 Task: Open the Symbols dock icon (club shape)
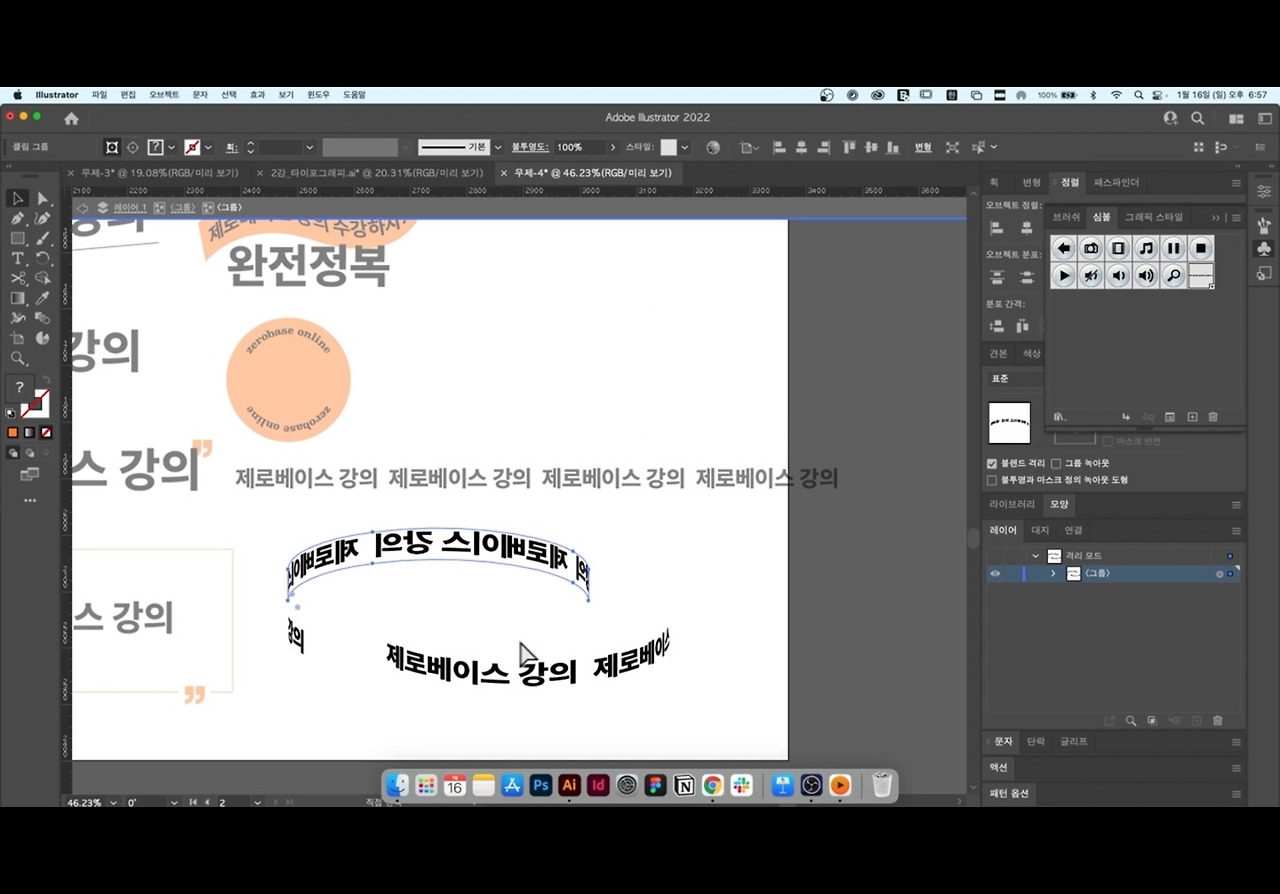pyautogui.click(x=1264, y=248)
